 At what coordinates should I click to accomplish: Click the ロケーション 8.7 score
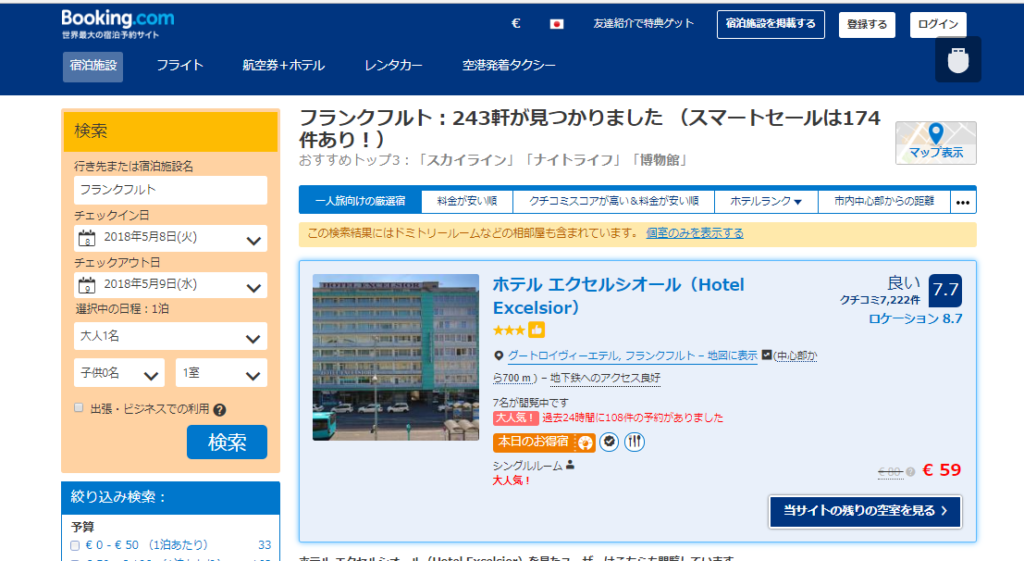915,319
